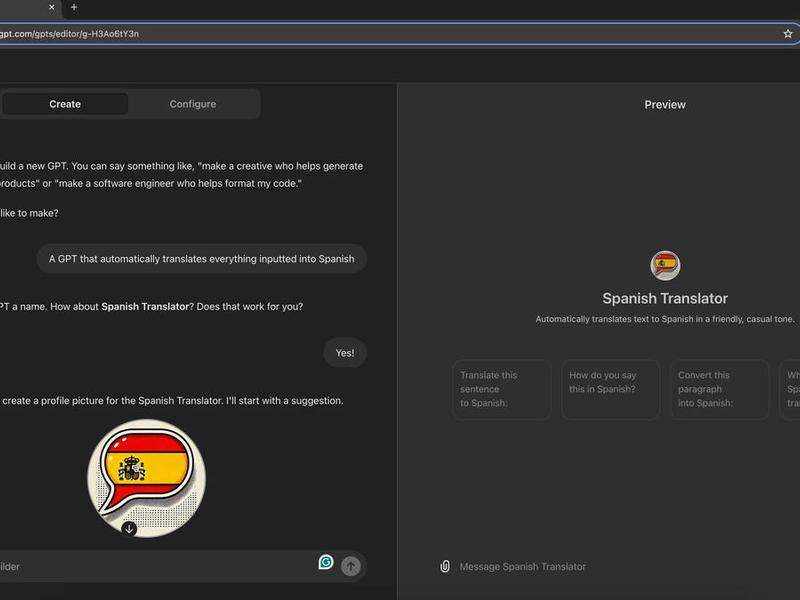Click the user's GPT translation request message
Viewport: 800px width, 600px height.
click(202, 259)
